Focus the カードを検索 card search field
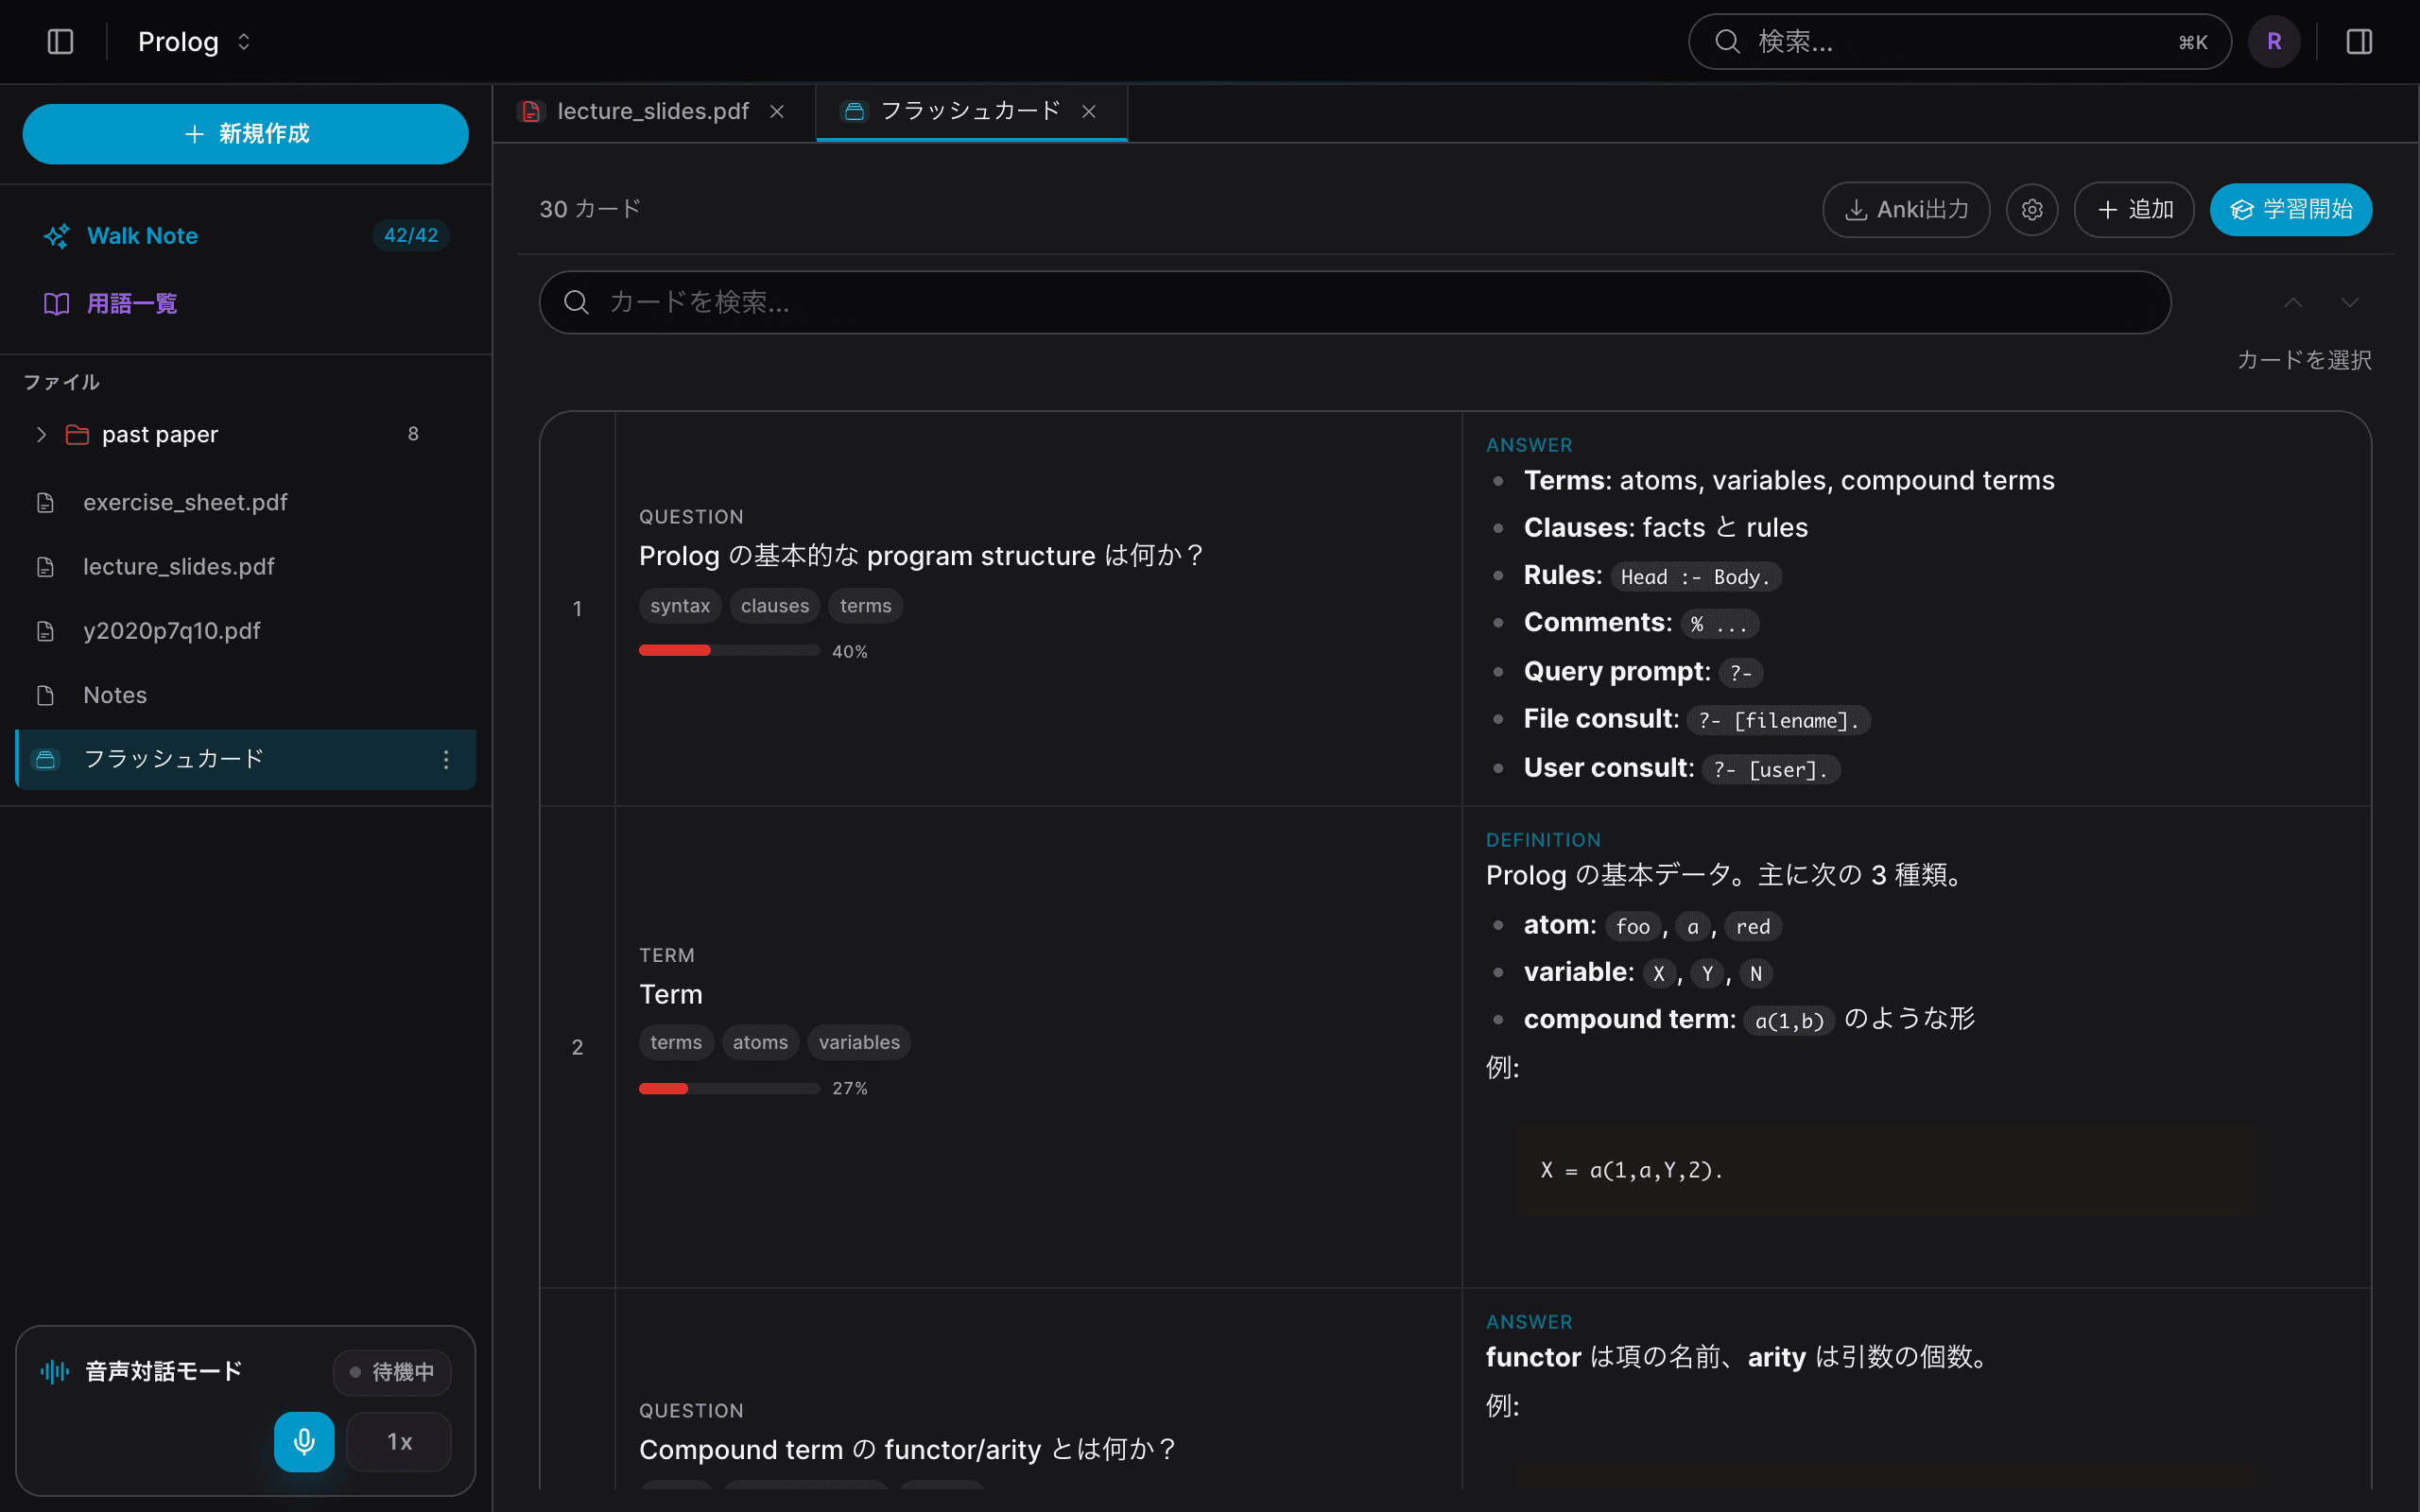The height and width of the screenshot is (1512, 2420). coord(1355,302)
